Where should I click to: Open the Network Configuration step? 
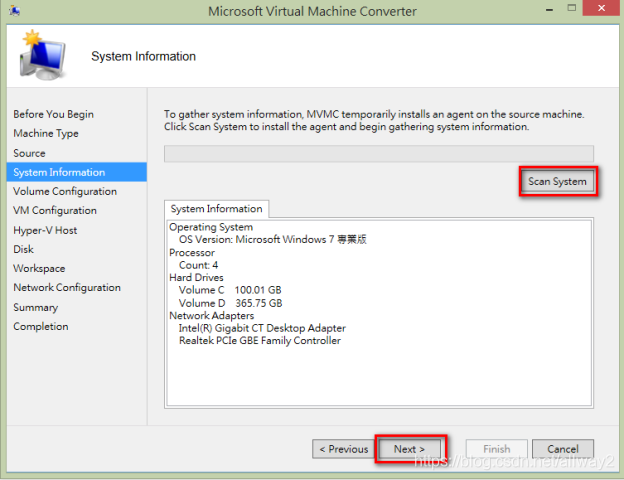(67, 288)
